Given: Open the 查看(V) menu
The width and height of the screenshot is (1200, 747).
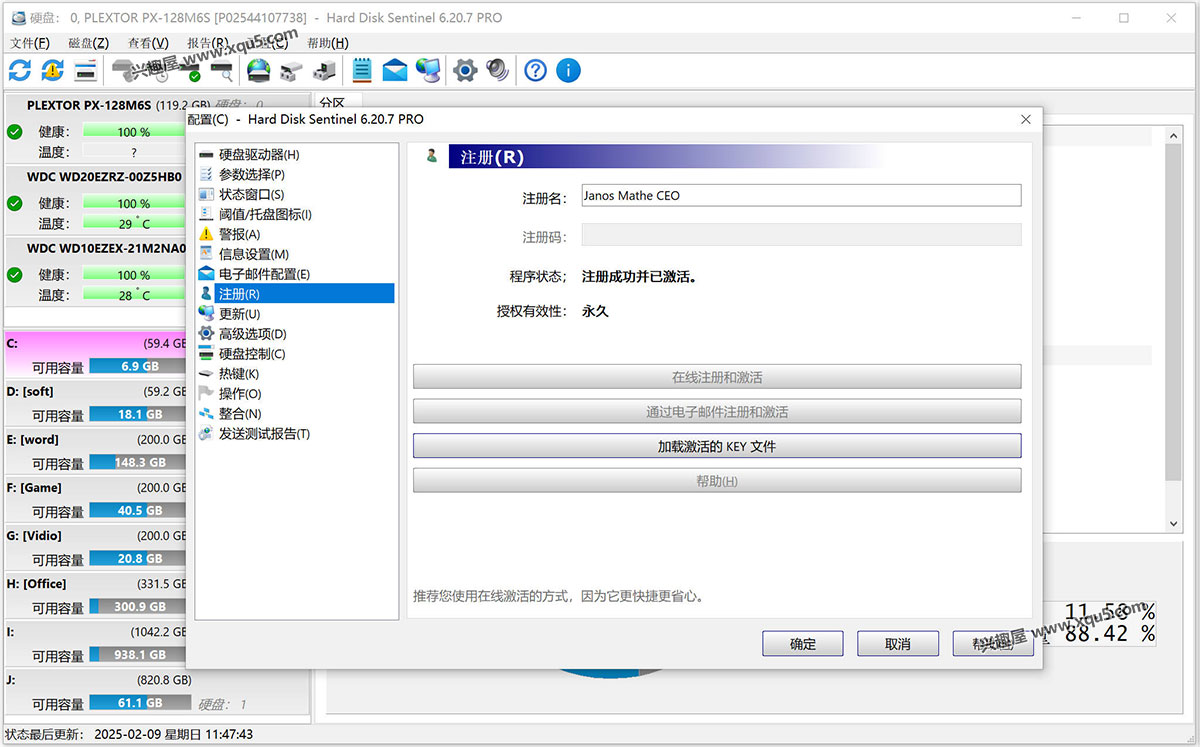Looking at the screenshot, I should (x=148, y=43).
